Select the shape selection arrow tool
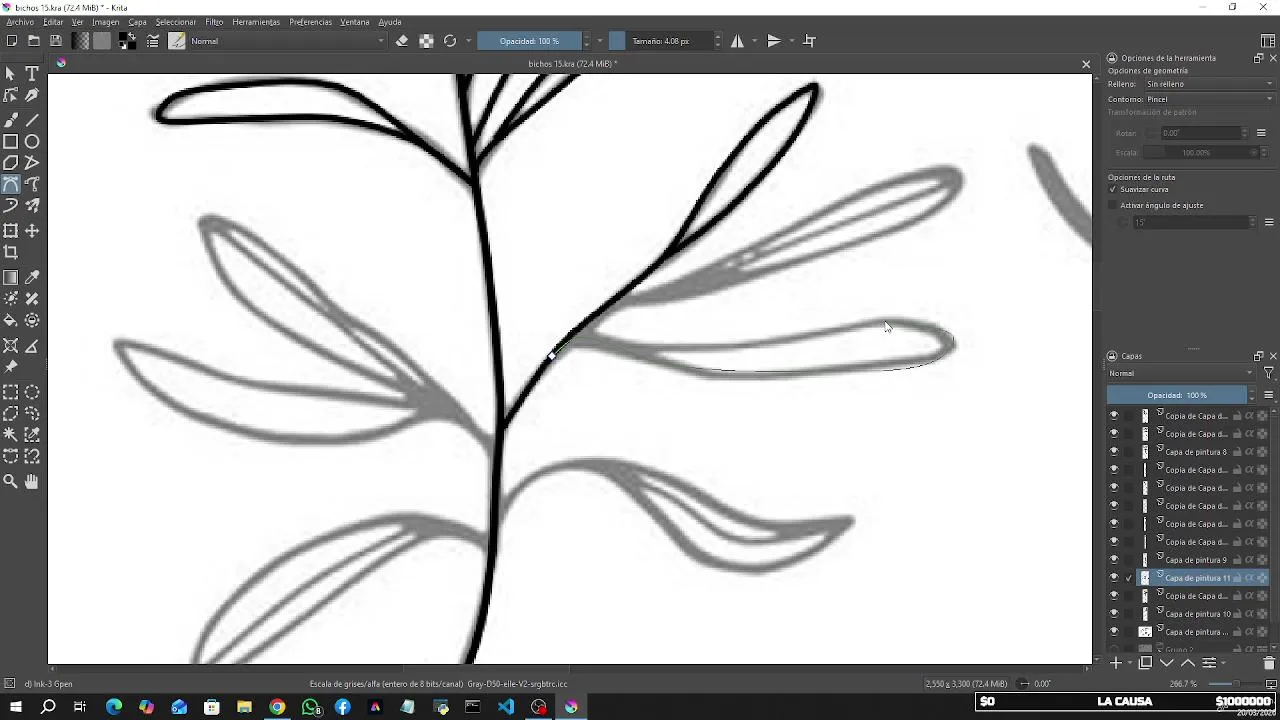Screen dimensions: 1280x720 coord(11,74)
